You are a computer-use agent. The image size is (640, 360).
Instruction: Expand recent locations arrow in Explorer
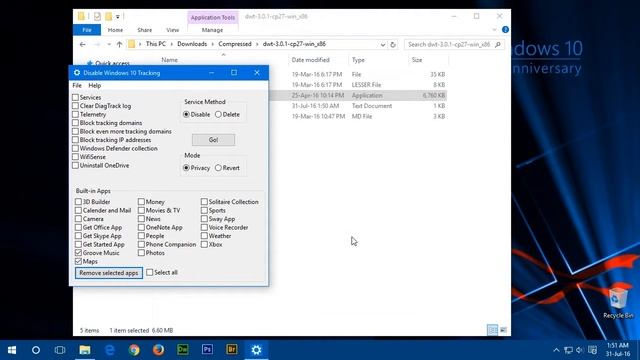click(109, 44)
